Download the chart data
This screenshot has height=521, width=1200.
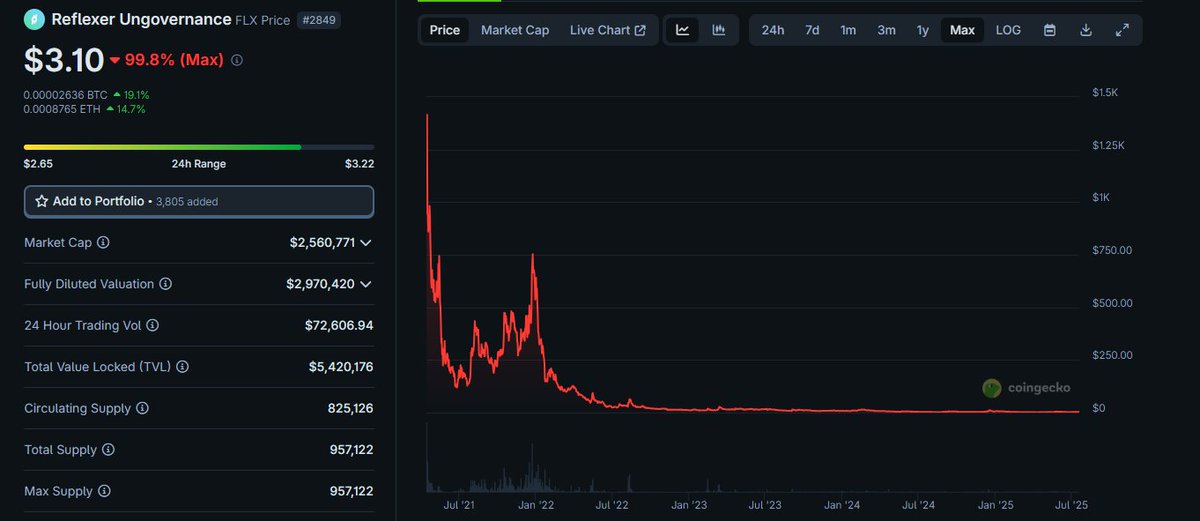tap(1086, 30)
